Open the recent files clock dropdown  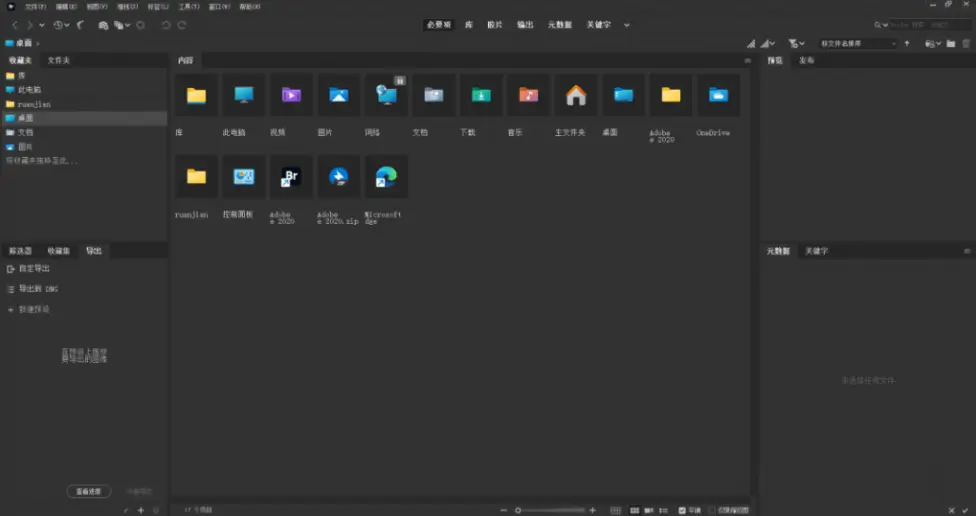[x=61, y=26]
